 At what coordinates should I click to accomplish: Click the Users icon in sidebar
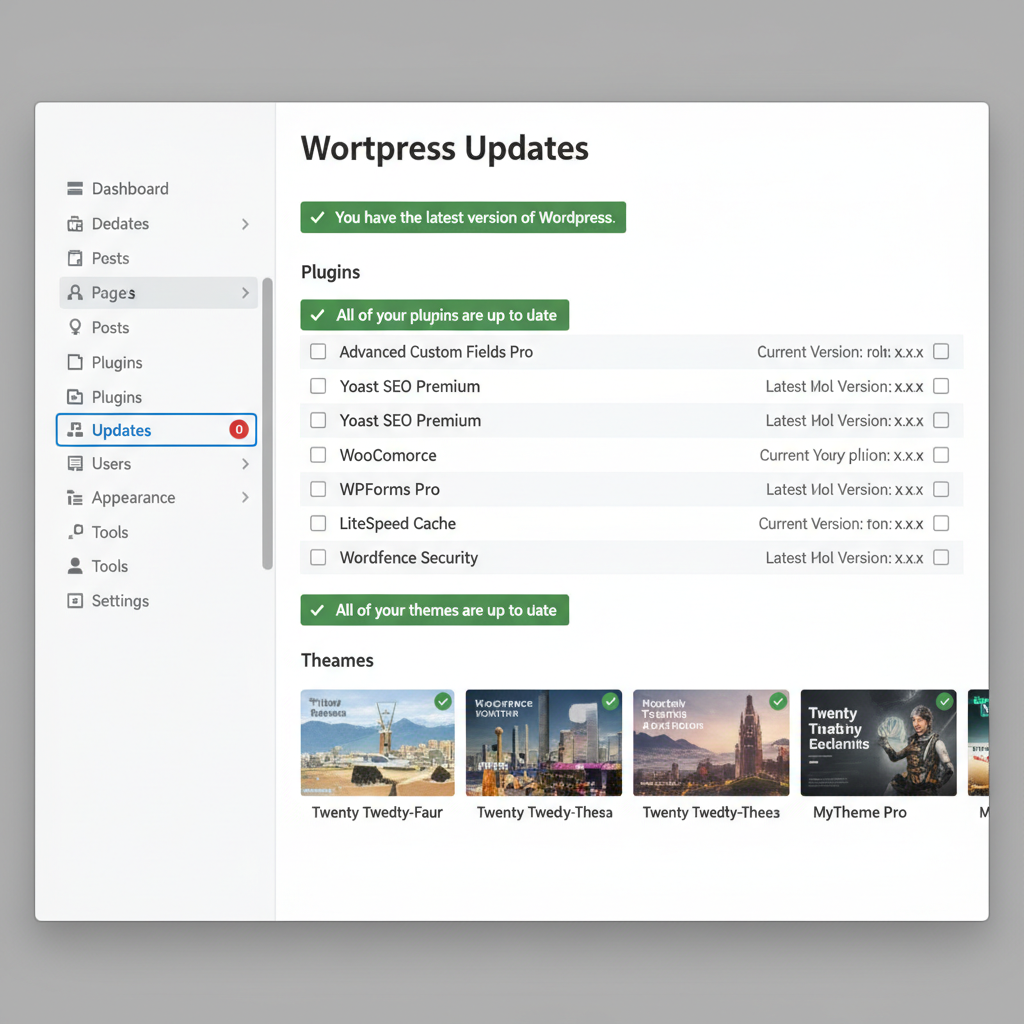[75, 464]
